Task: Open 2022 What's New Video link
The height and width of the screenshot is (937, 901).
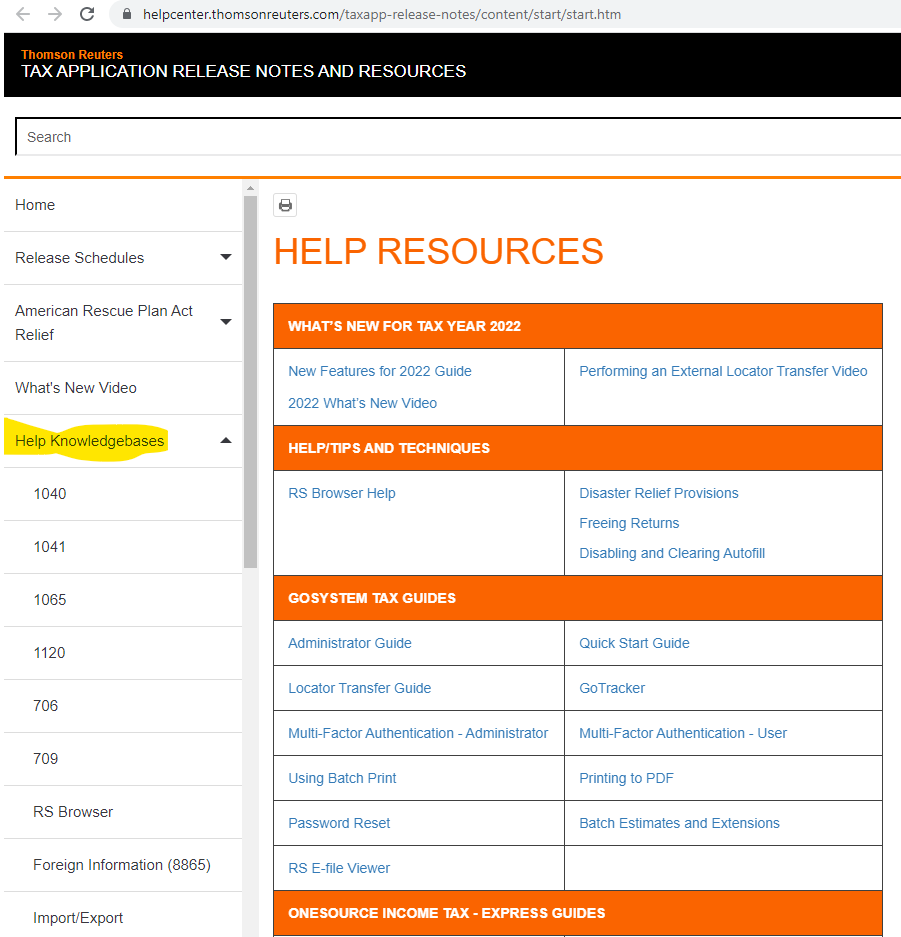Action: point(363,403)
